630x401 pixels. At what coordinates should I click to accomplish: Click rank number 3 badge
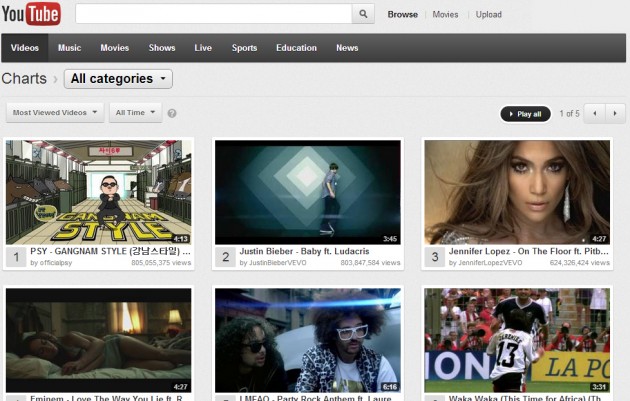pos(435,257)
